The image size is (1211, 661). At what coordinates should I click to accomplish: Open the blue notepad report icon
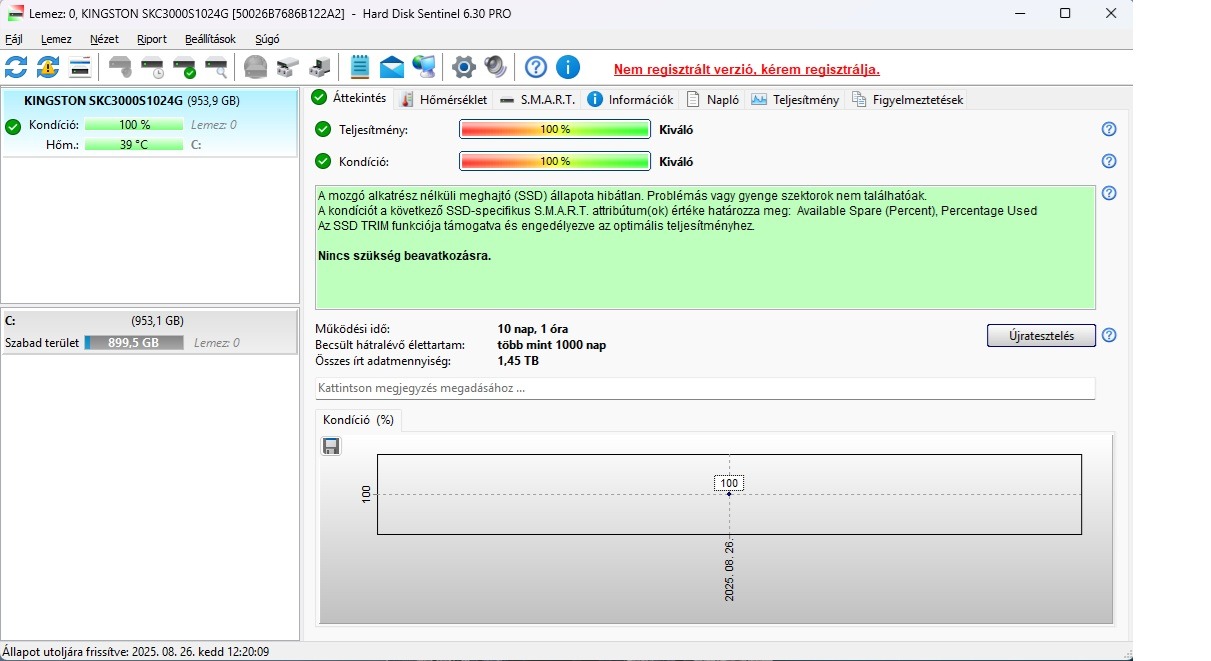360,67
